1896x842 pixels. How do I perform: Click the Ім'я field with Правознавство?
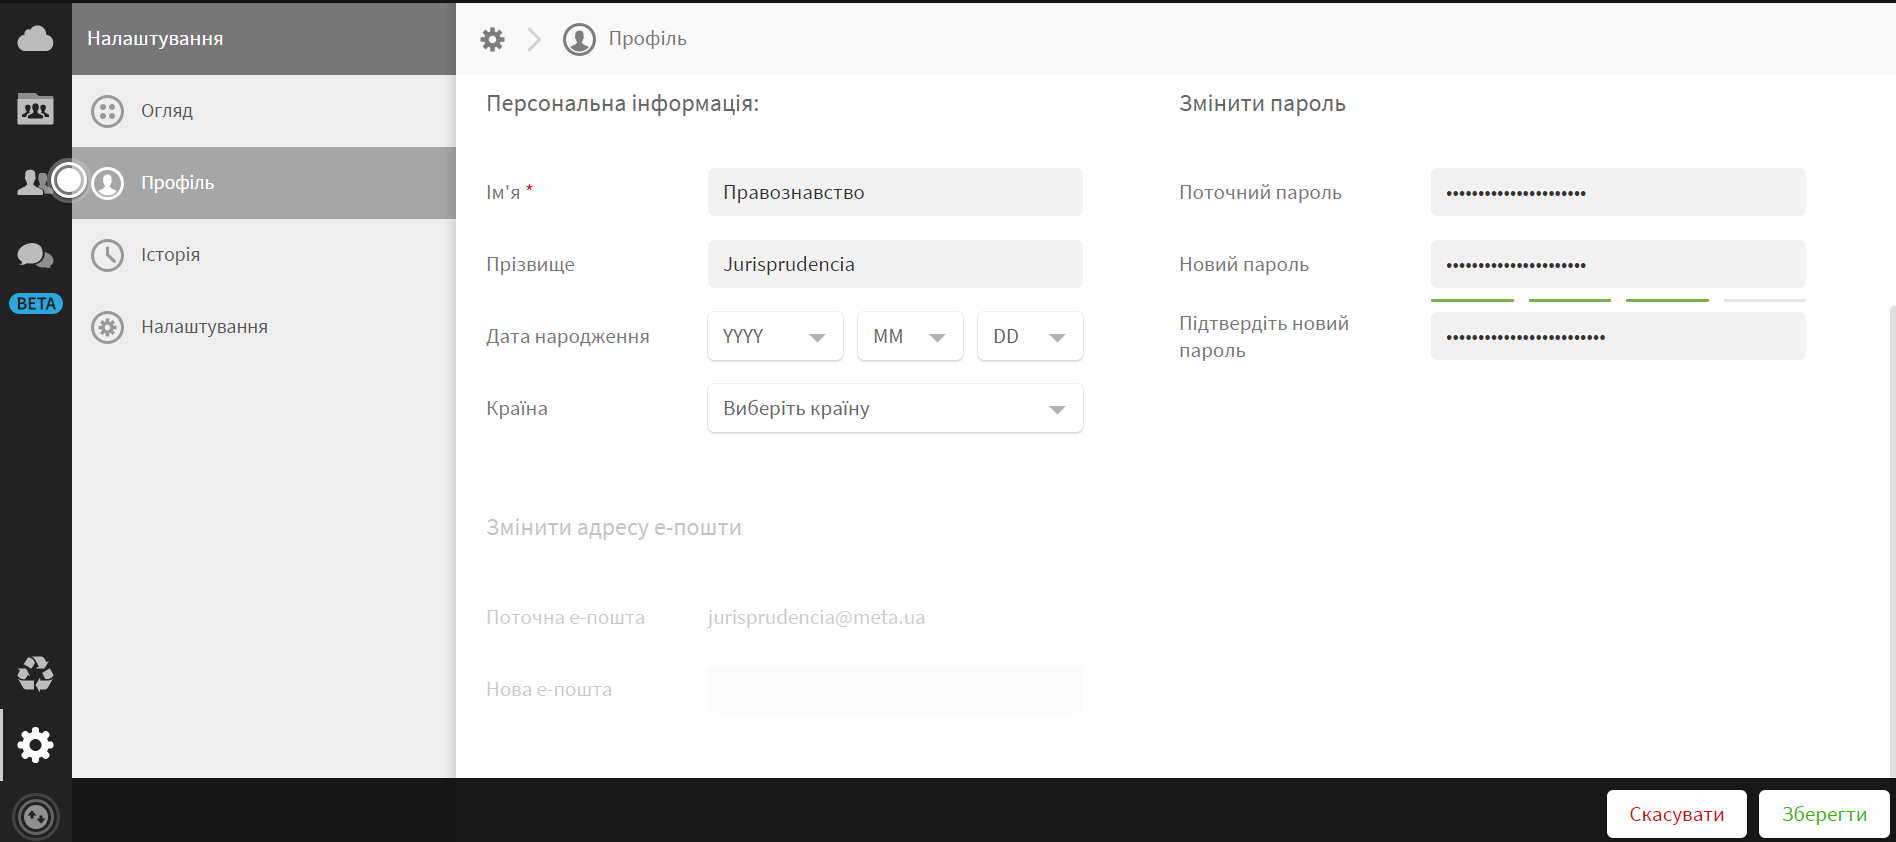895,192
